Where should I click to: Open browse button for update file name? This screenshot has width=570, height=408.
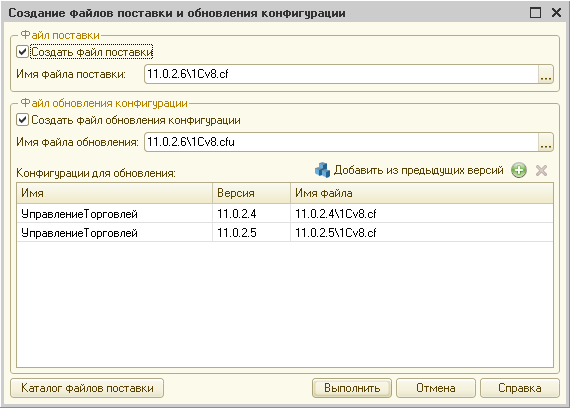(x=546, y=142)
